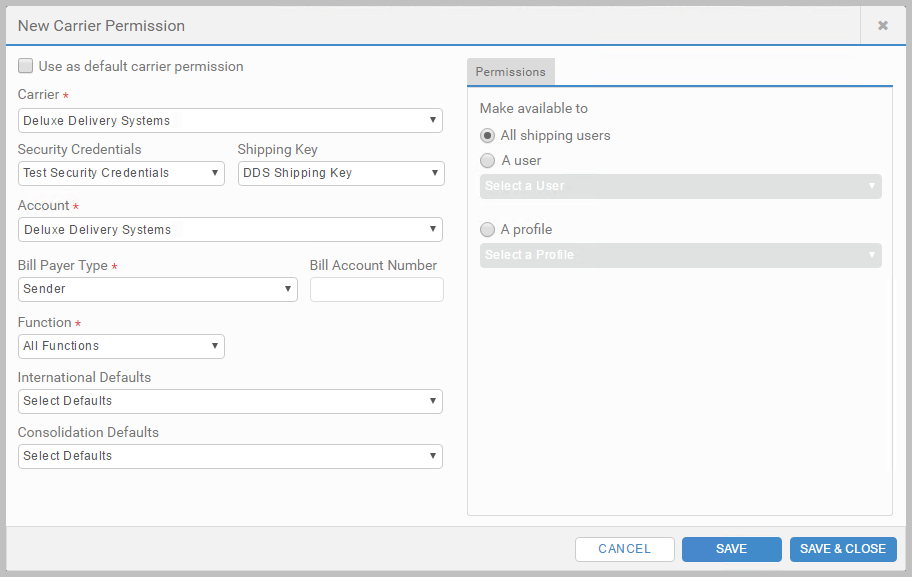The height and width of the screenshot is (577, 912).
Task: Select the All shipping users radio button
Action: tap(487, 136)
